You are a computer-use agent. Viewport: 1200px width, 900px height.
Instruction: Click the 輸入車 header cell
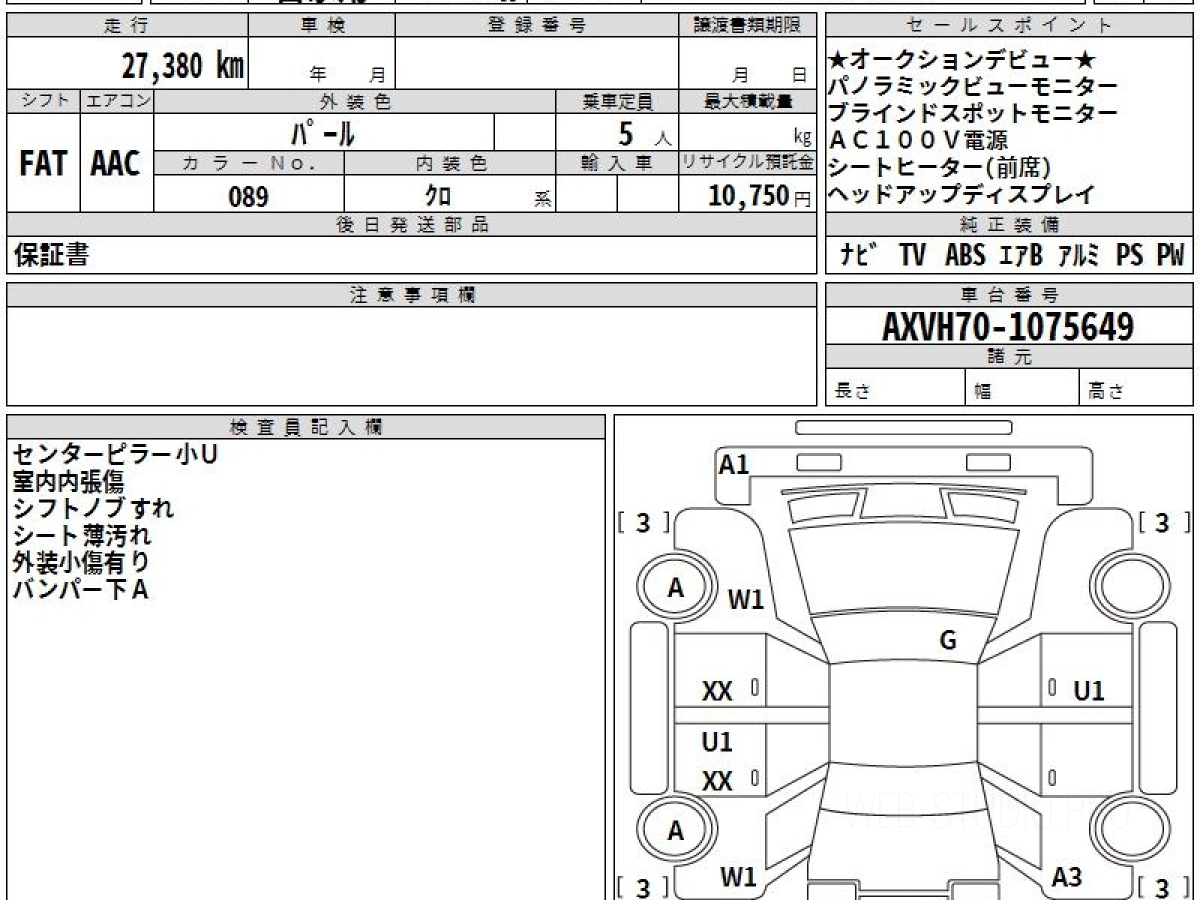pyautogui.click(x=617, y=163)
